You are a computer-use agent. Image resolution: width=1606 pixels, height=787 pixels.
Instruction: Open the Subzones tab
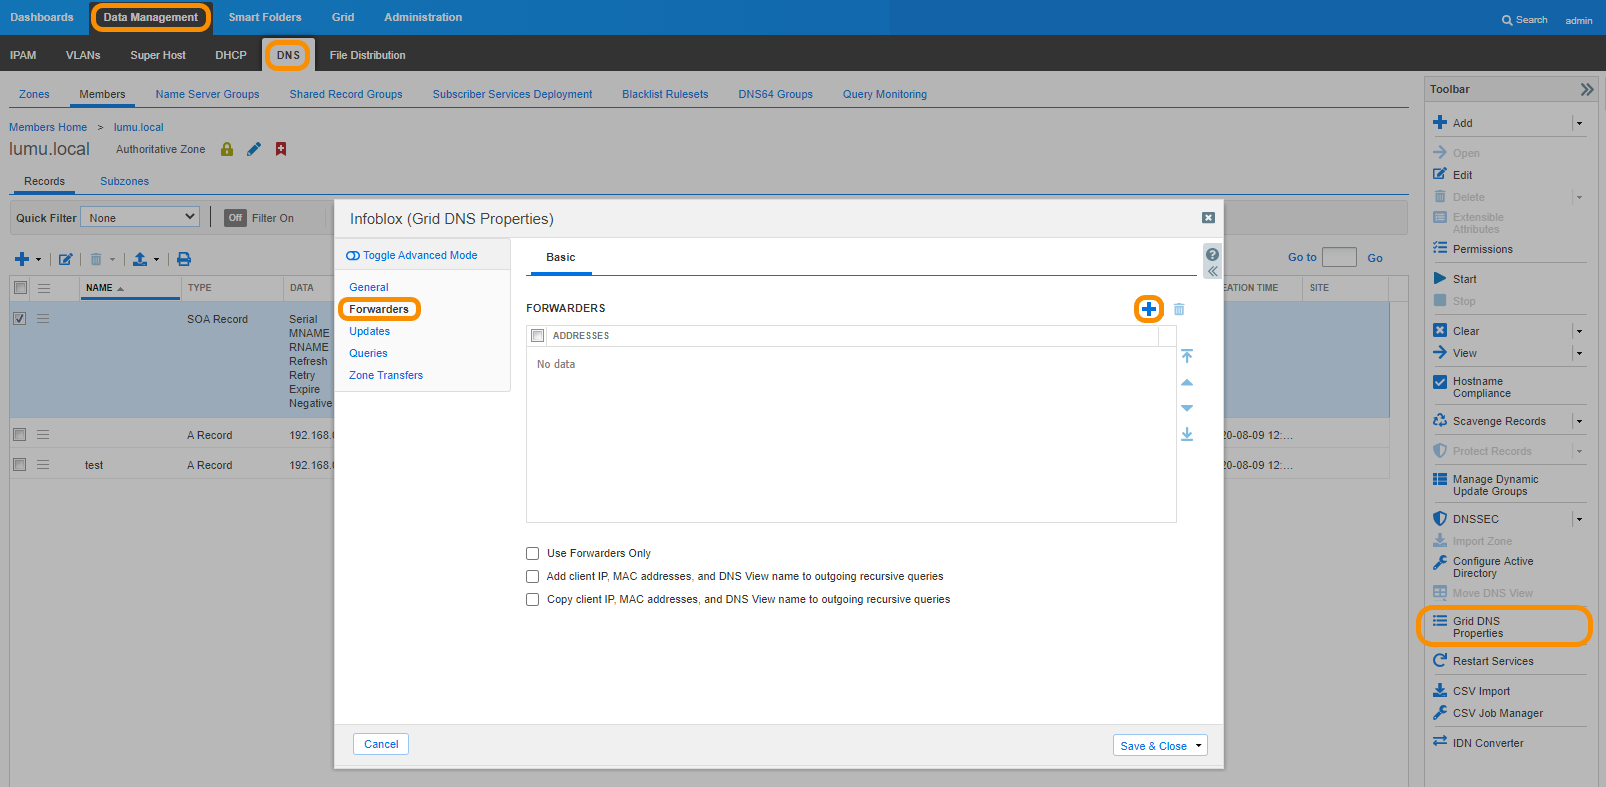click(124, 181)
